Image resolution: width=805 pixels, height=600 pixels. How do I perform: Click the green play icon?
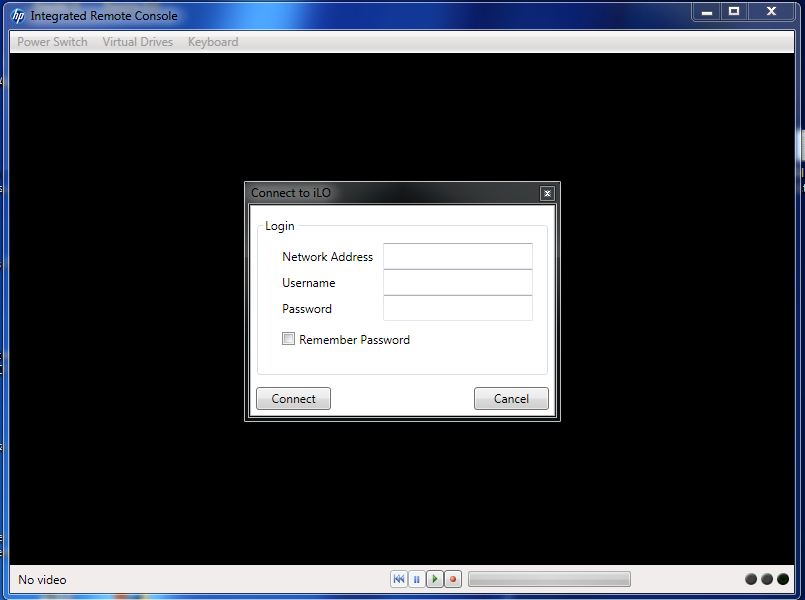(435, 579)
